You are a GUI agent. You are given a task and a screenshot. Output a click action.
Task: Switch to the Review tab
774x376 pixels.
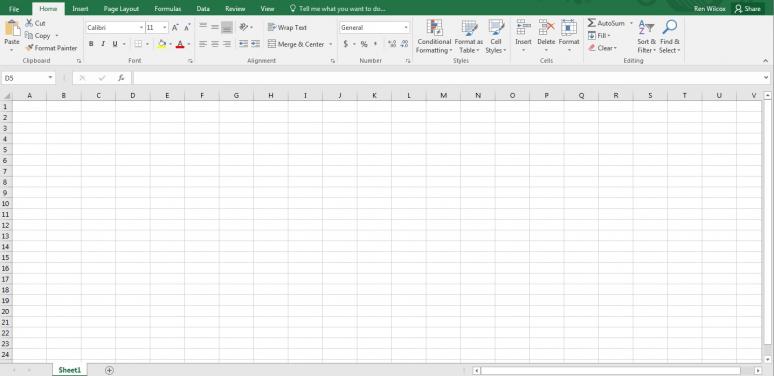235,9
